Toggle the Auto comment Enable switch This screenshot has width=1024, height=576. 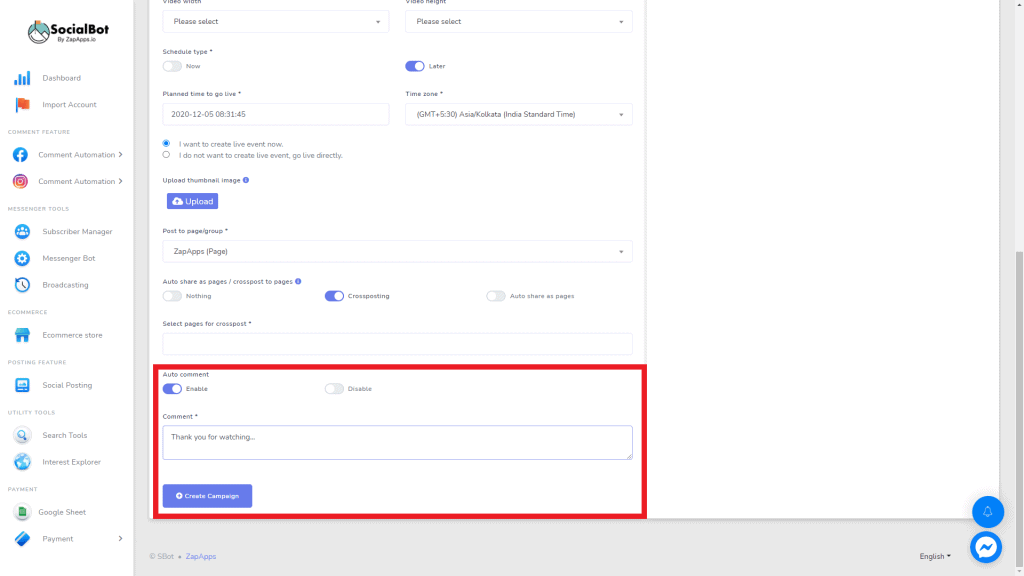click(172, 389)
